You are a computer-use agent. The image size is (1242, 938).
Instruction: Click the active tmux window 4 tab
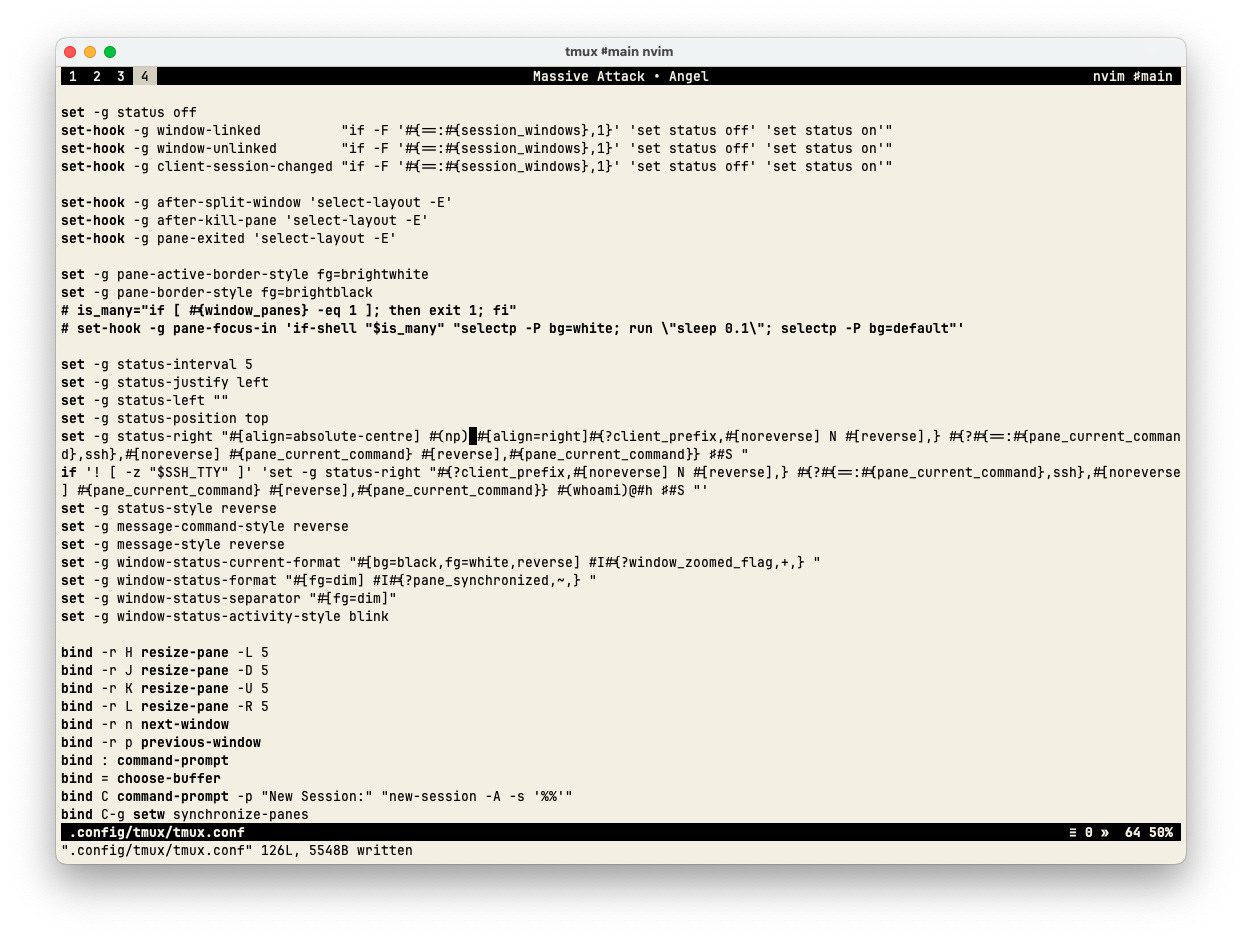pyautogui.click(x=145, y=77)
